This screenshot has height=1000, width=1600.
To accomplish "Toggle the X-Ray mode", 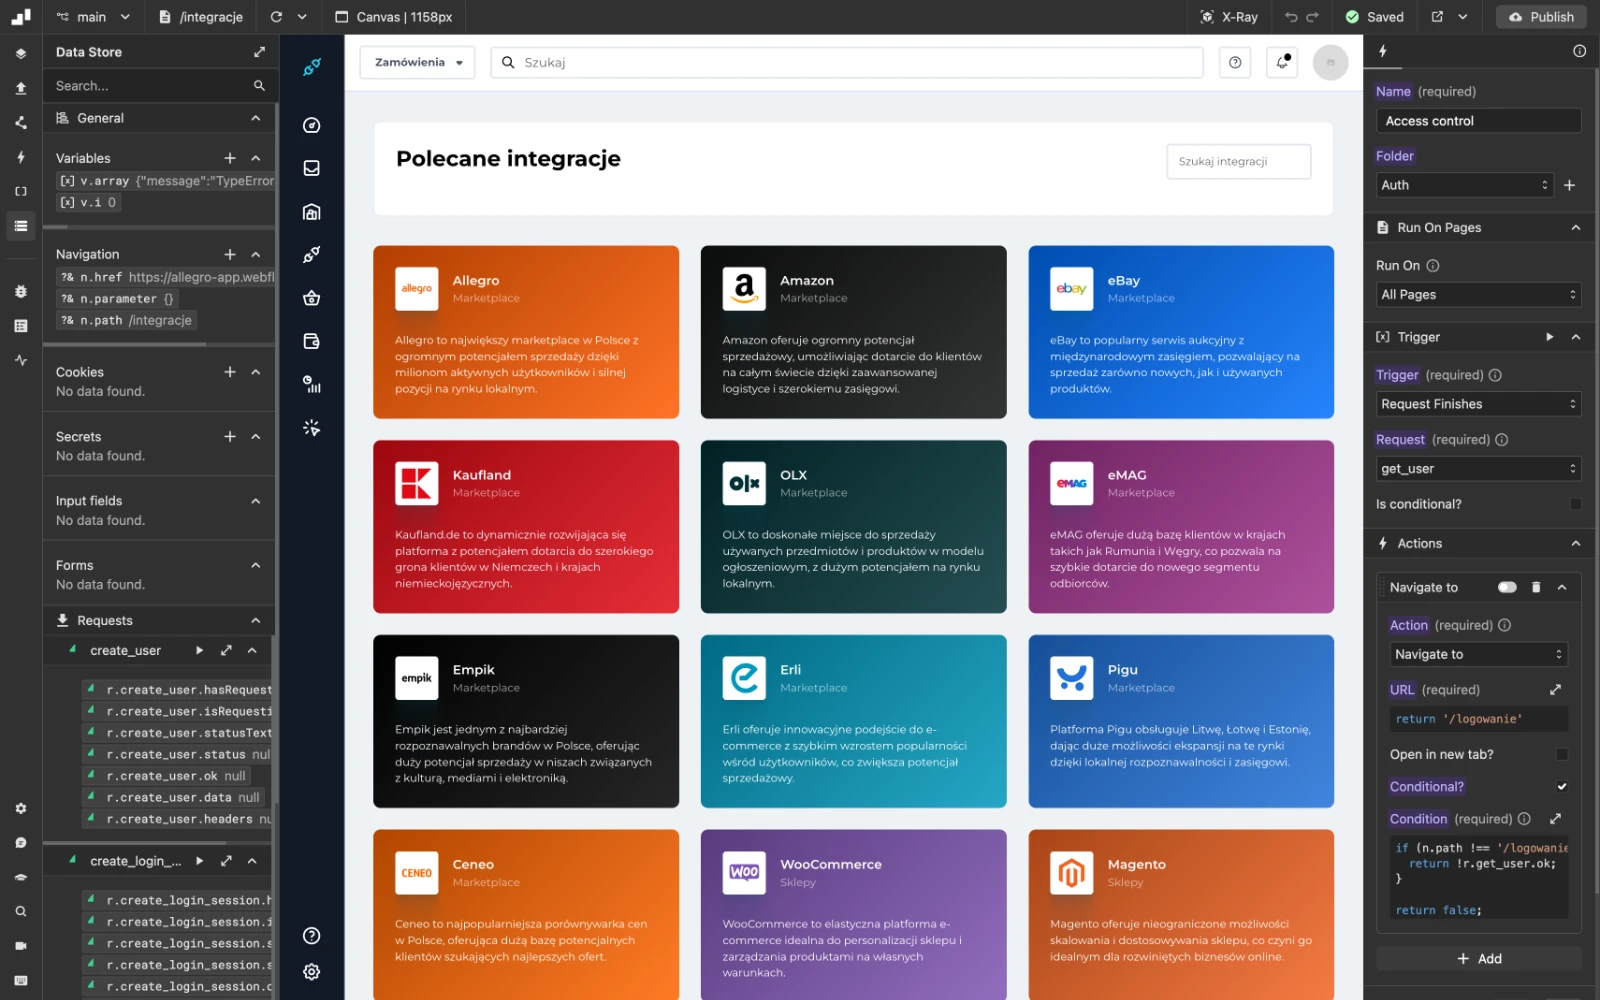I will tap(1229, 17).
